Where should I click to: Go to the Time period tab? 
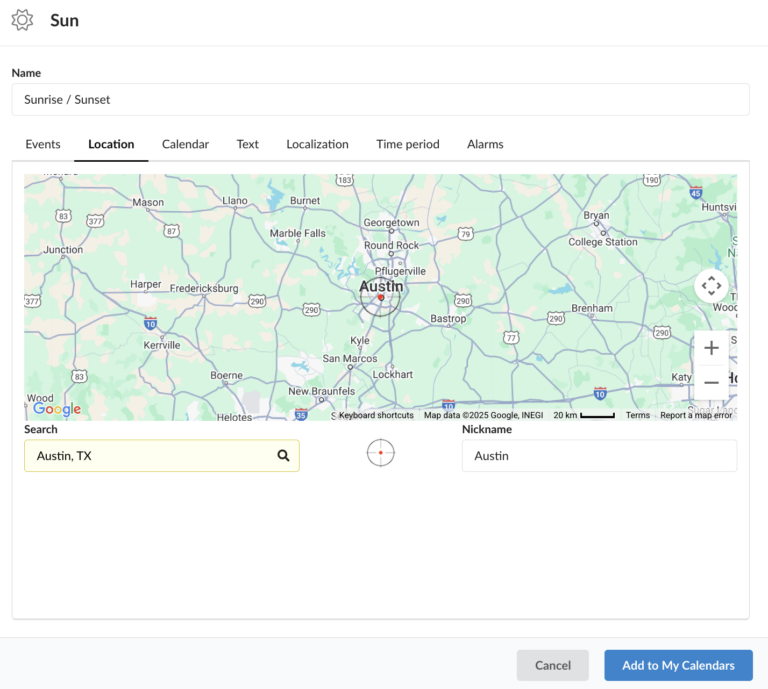pyautogui.click(x=408, y=144)
